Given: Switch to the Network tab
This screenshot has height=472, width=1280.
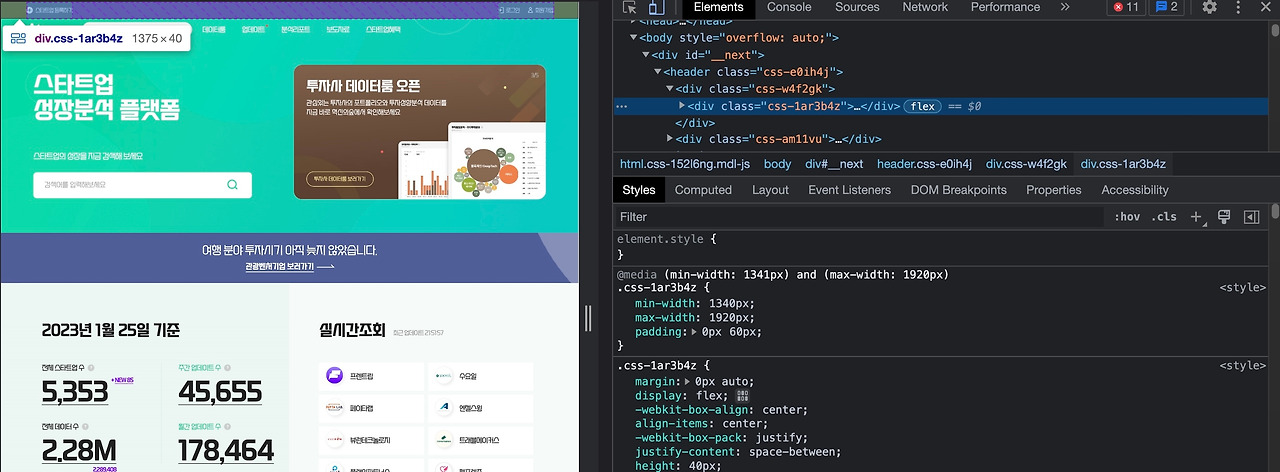Looking at the screenshot, I should 925,7.
